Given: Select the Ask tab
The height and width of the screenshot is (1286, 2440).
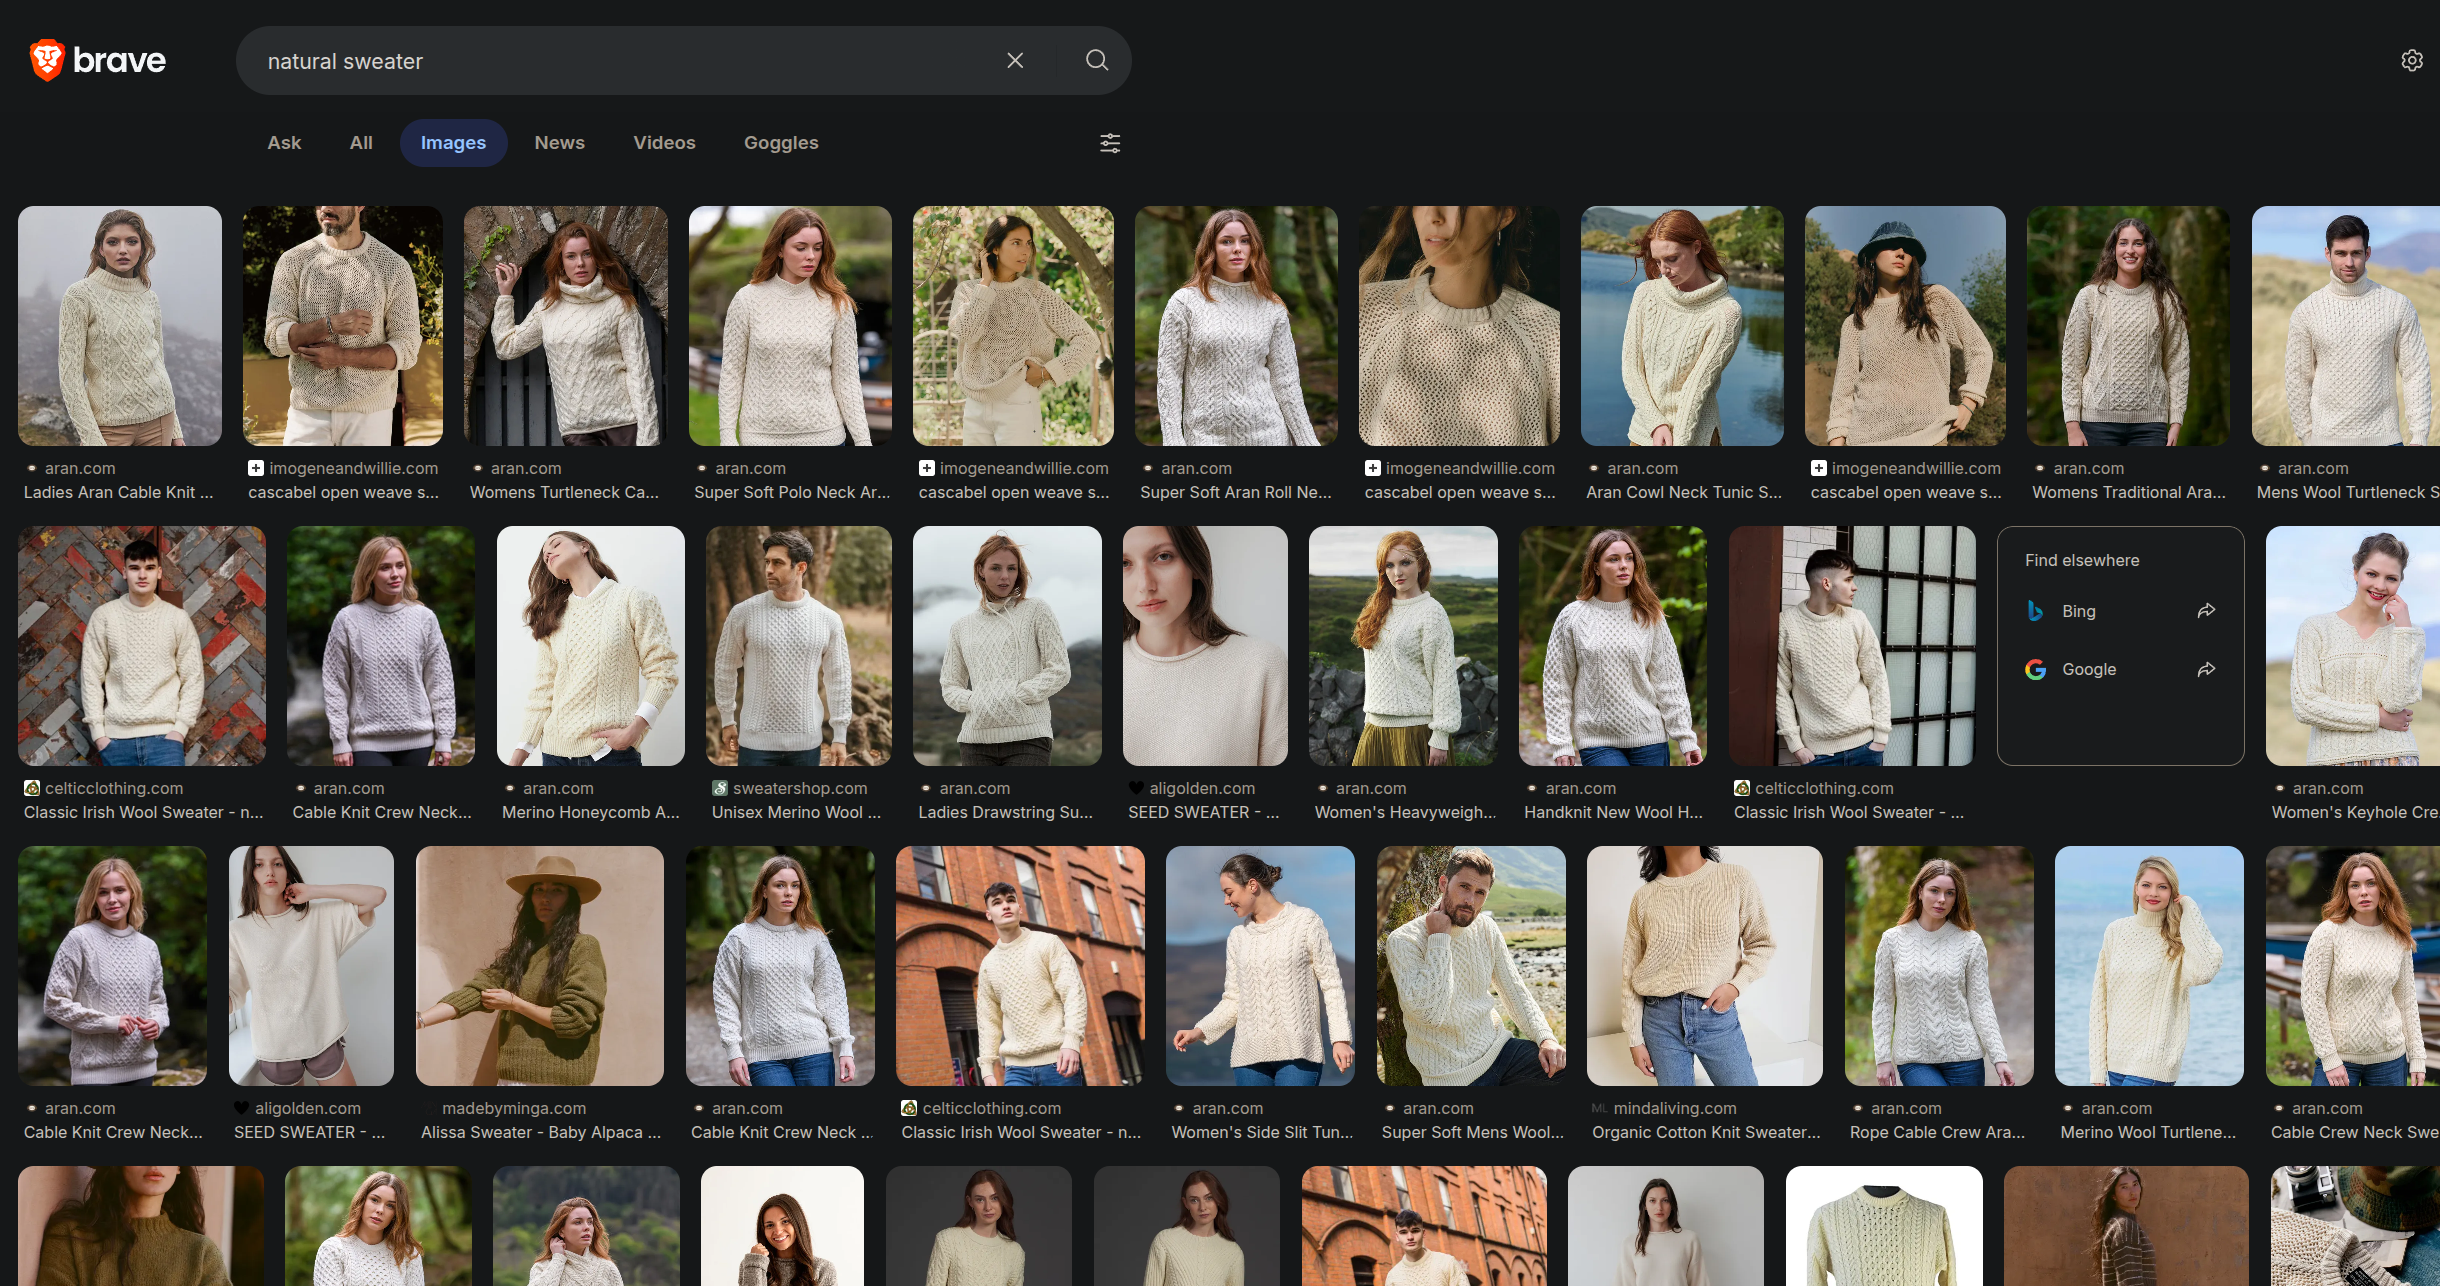Looking at the screenshot, I should coord(284,143).
